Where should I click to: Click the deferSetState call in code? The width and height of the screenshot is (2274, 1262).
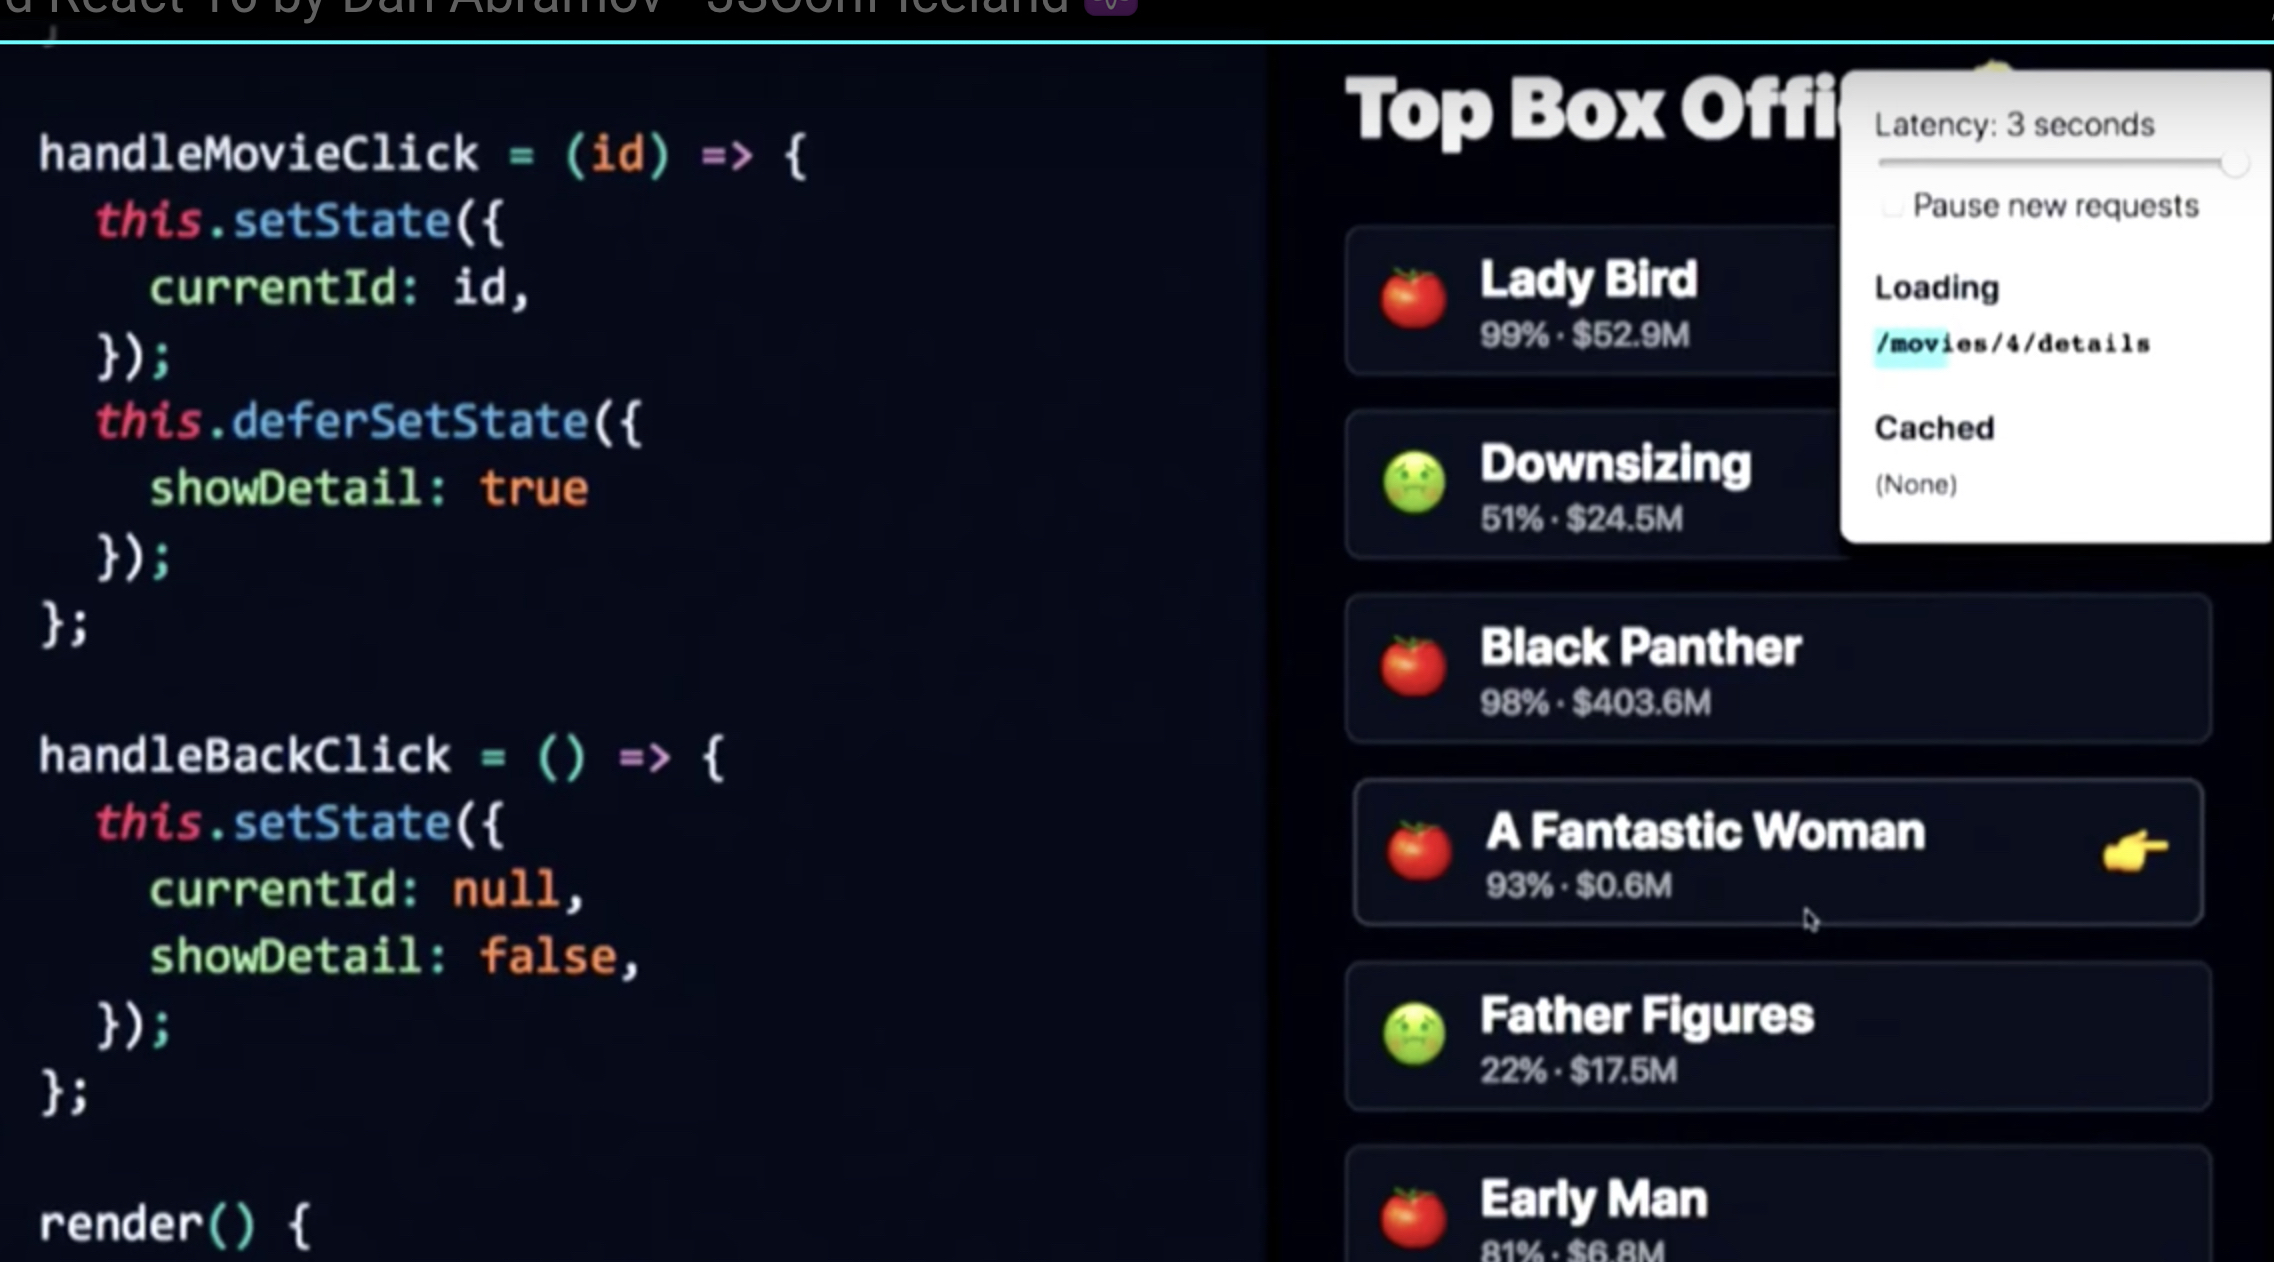pos(409,421)
